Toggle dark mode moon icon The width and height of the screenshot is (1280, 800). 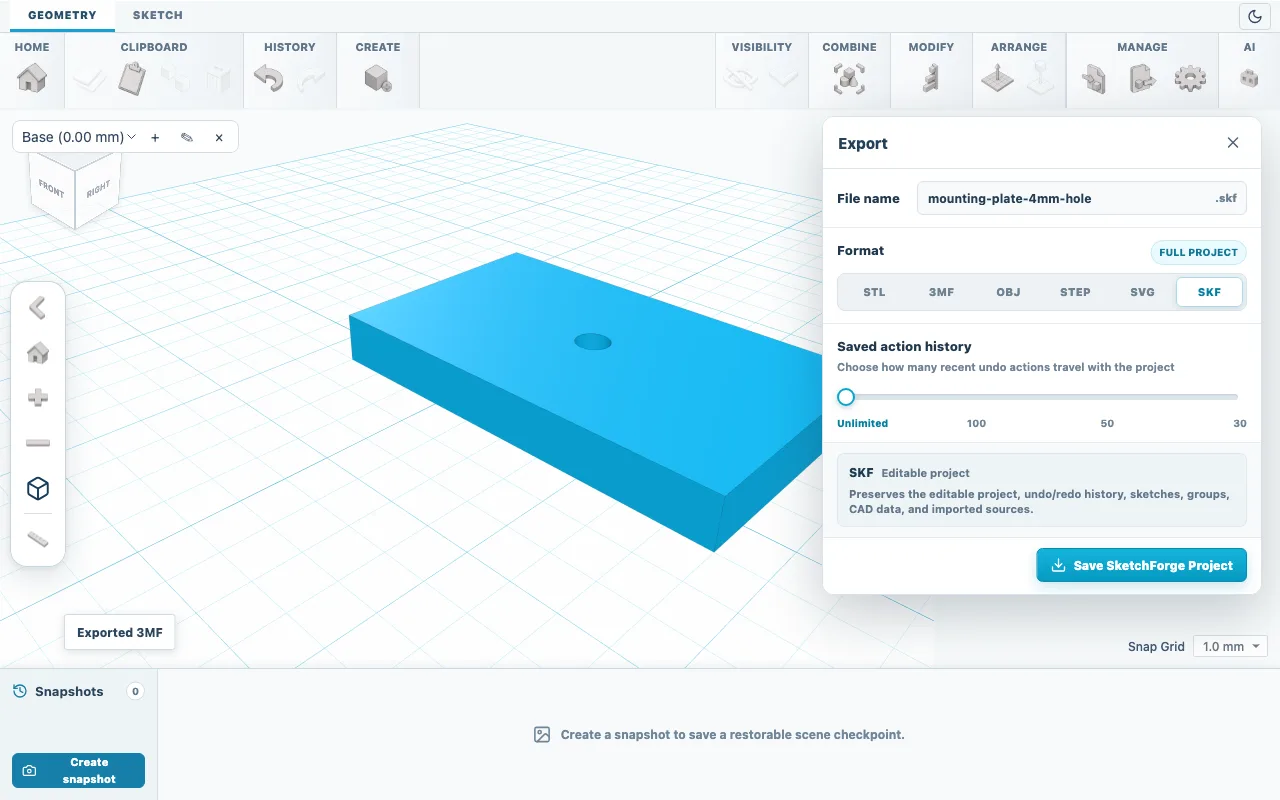tap(1254, 16)
